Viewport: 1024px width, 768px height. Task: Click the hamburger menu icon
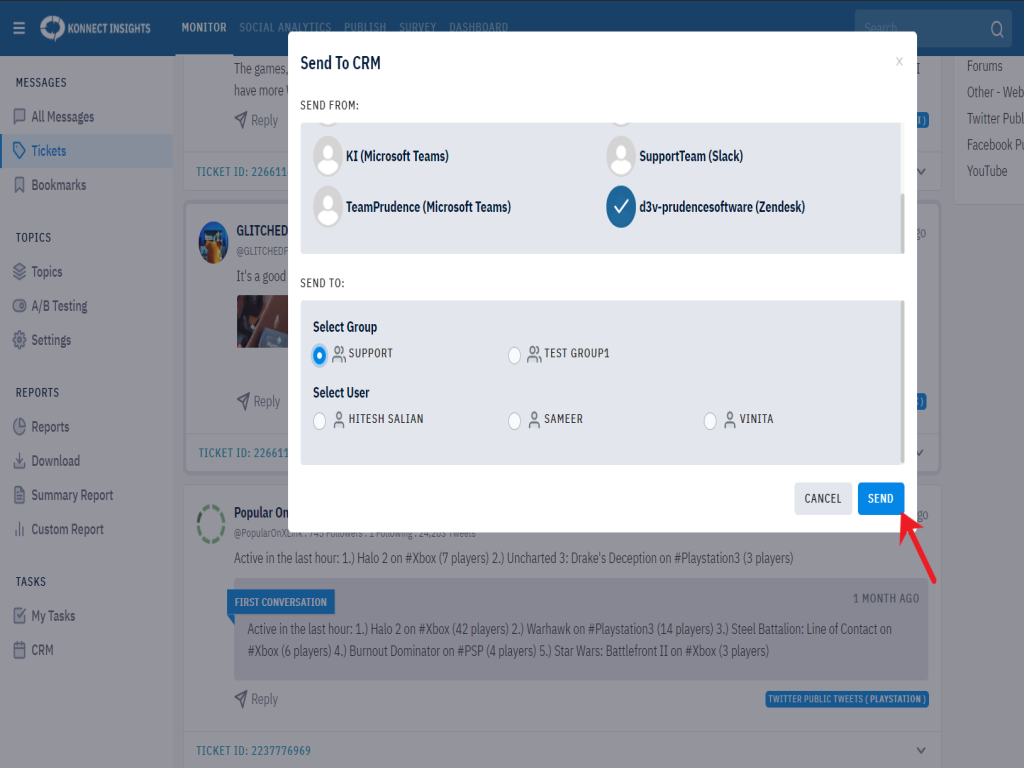coord(19,28)
